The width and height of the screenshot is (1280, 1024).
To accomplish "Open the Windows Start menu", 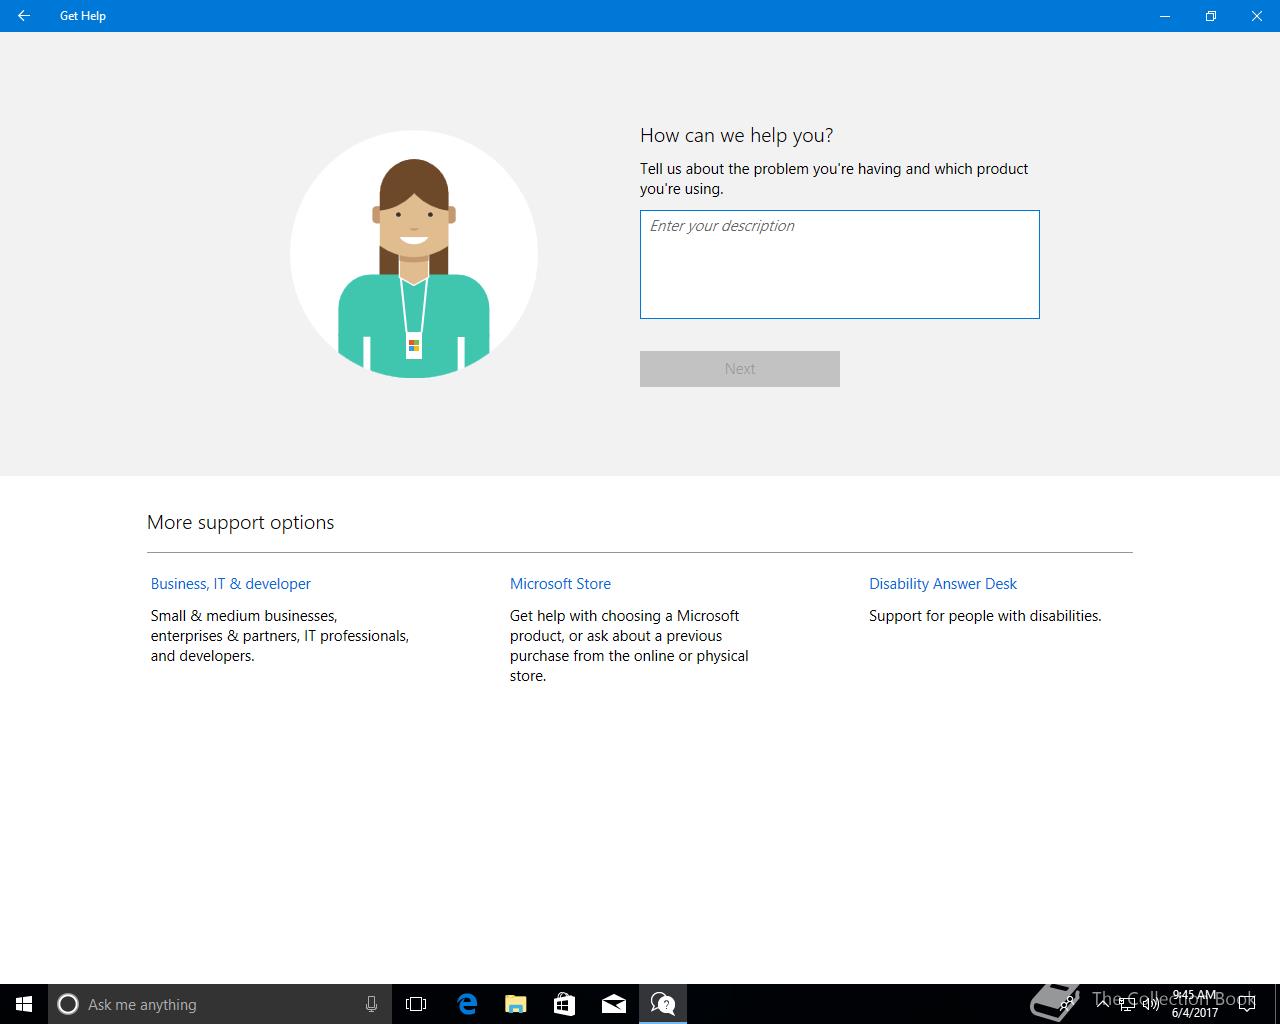I will click(x=24, y=1004).
